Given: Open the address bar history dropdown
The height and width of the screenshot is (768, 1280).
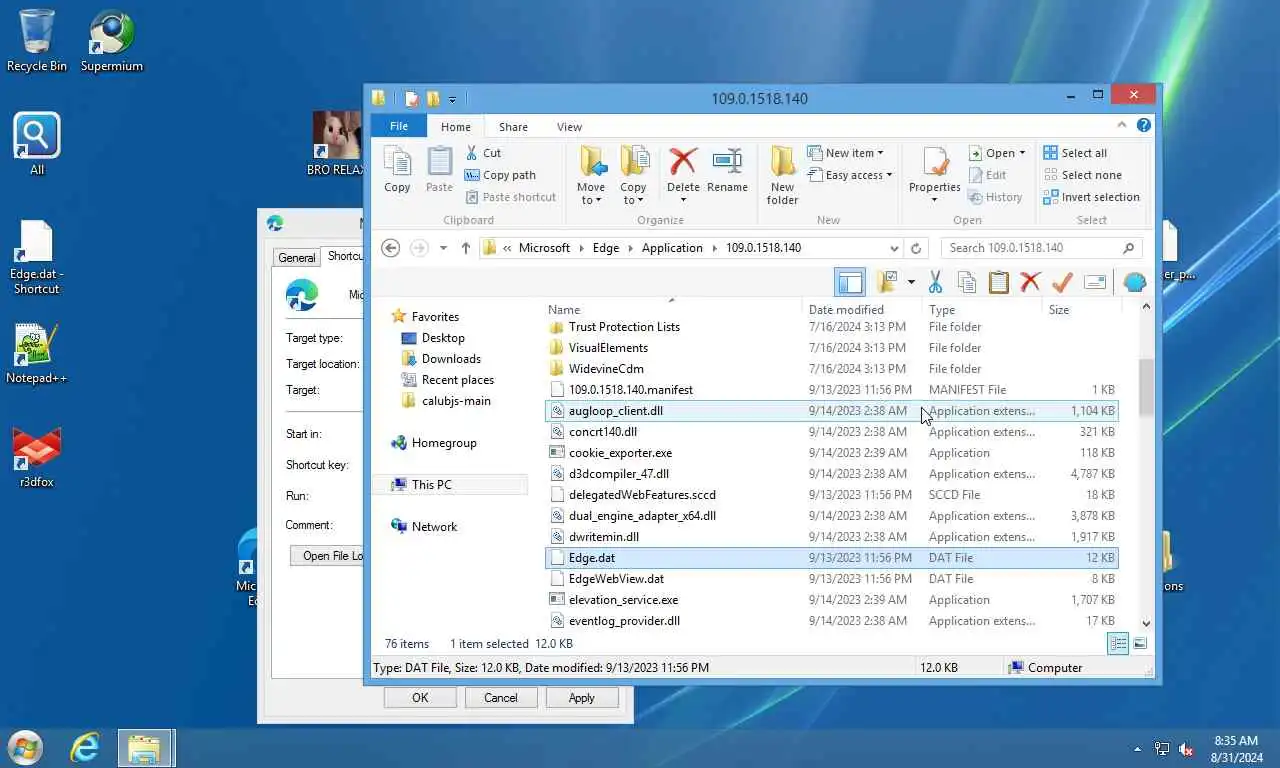Looking at the screenshot, I should coord(894,248).
